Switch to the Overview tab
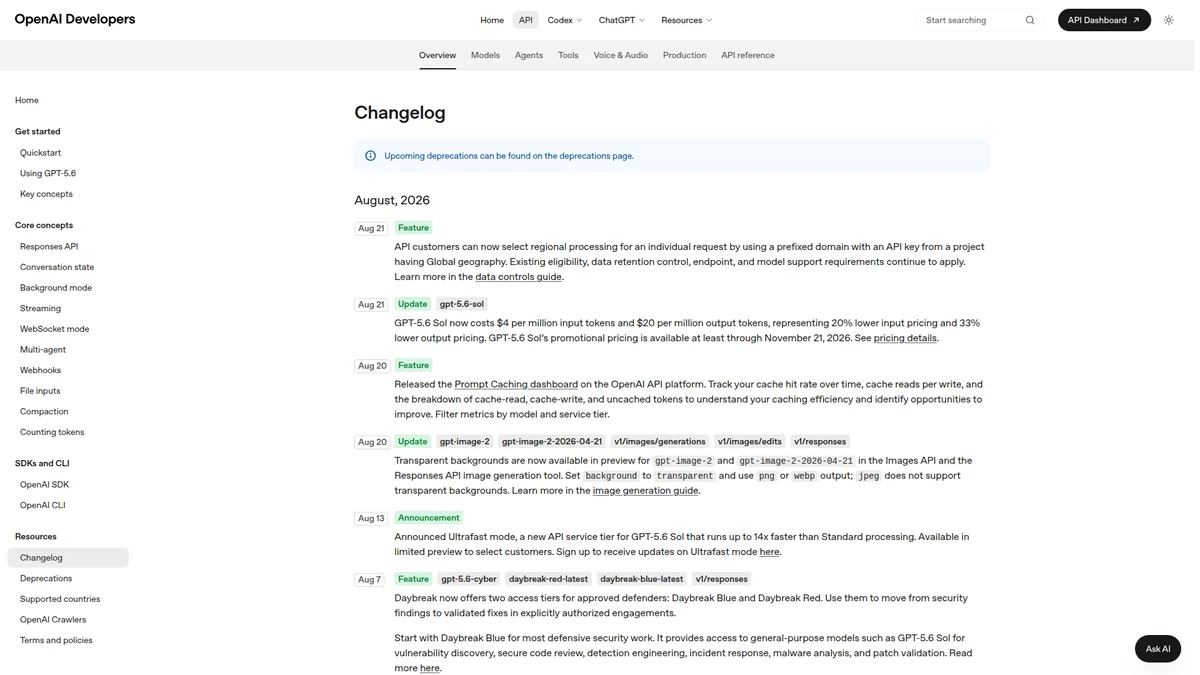 (x=437, y=55)
